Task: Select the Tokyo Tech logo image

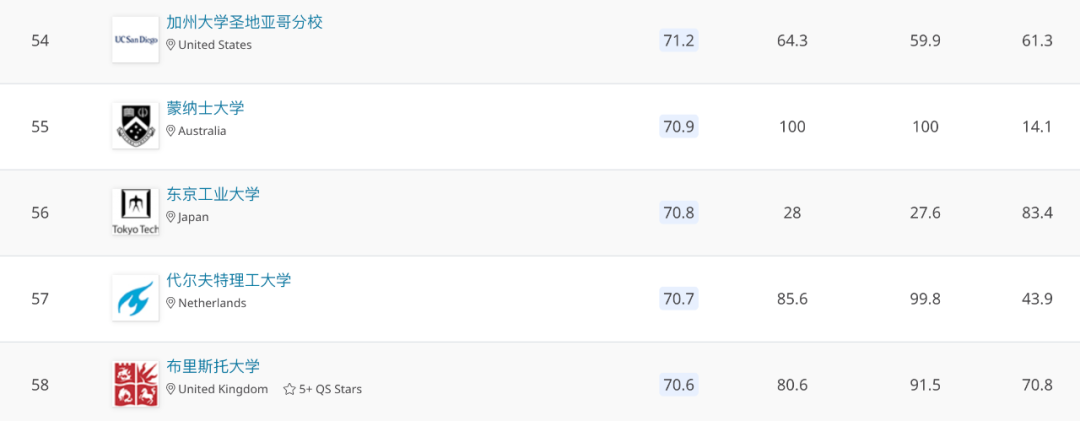Action: click(x=136, y=212)
